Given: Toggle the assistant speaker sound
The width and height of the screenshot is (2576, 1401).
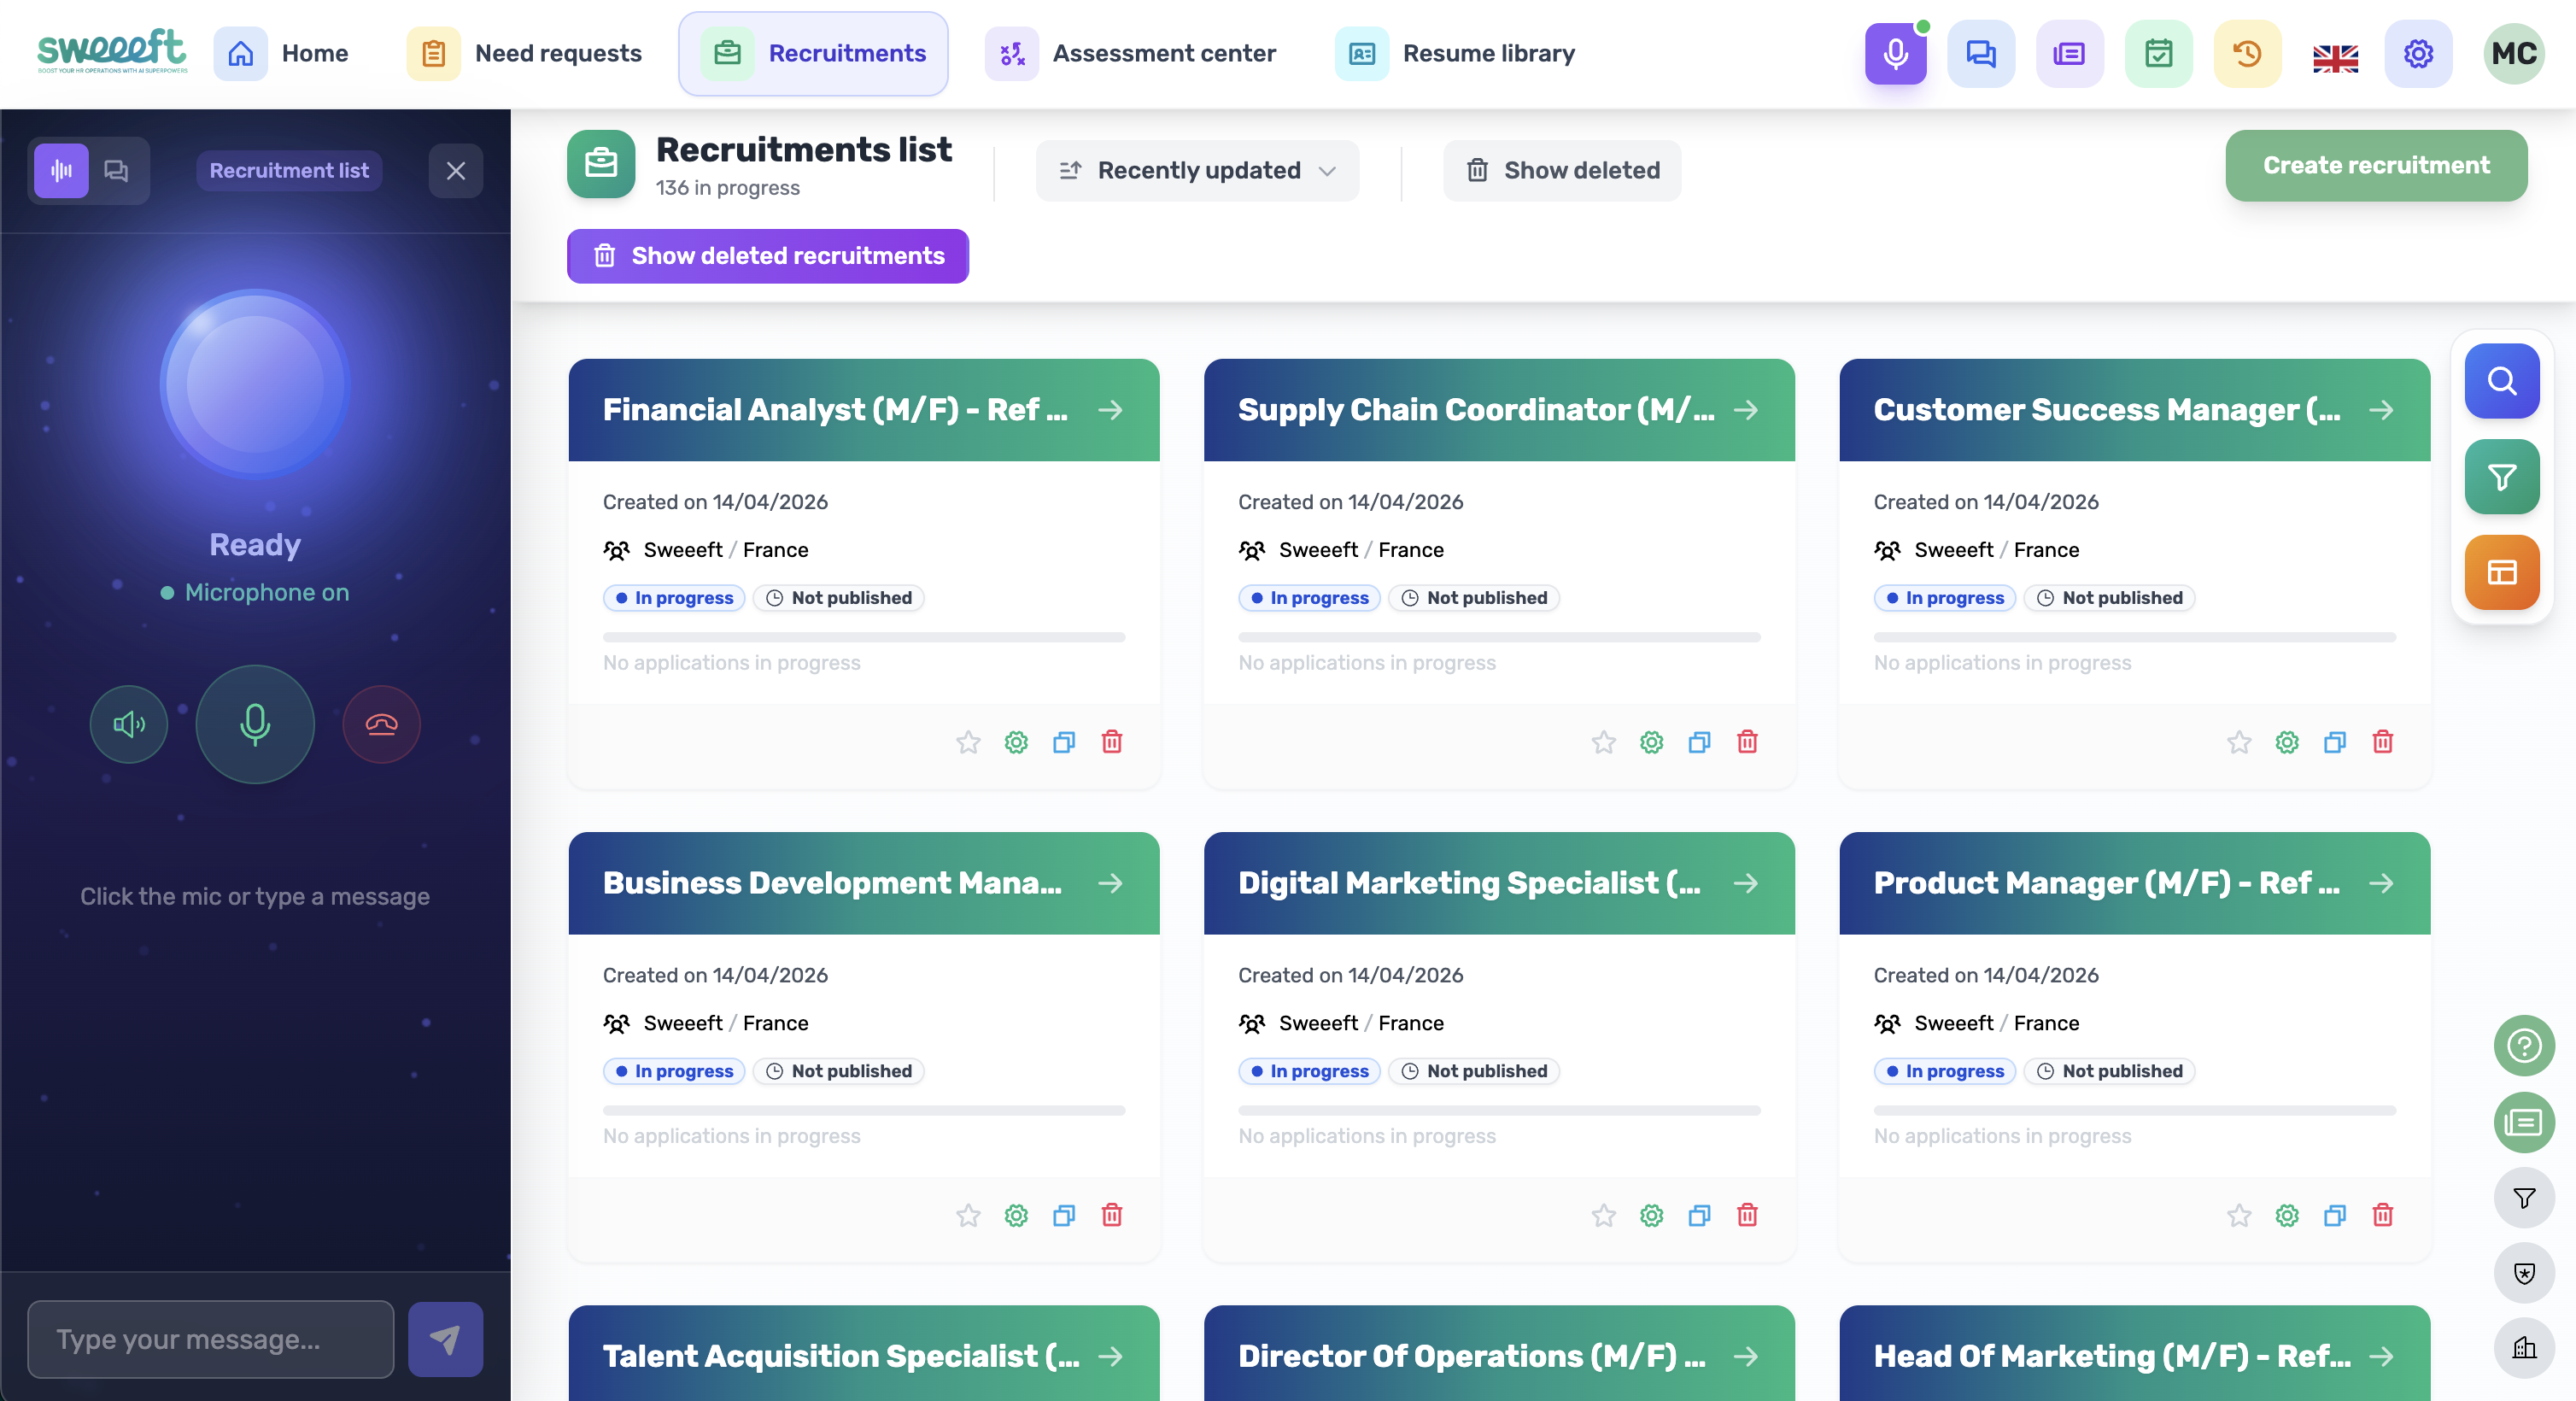Looking at the screenshot, I should pos(129,724).
